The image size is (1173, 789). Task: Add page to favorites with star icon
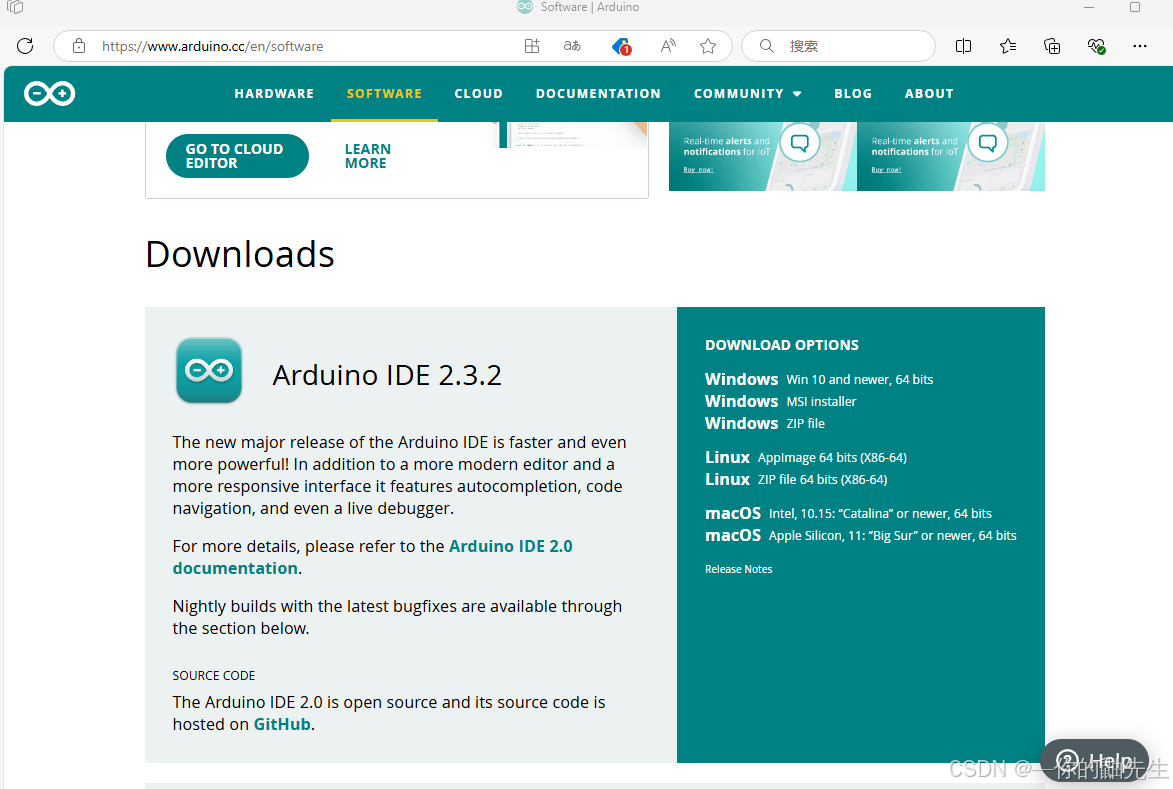click(708, 46)
